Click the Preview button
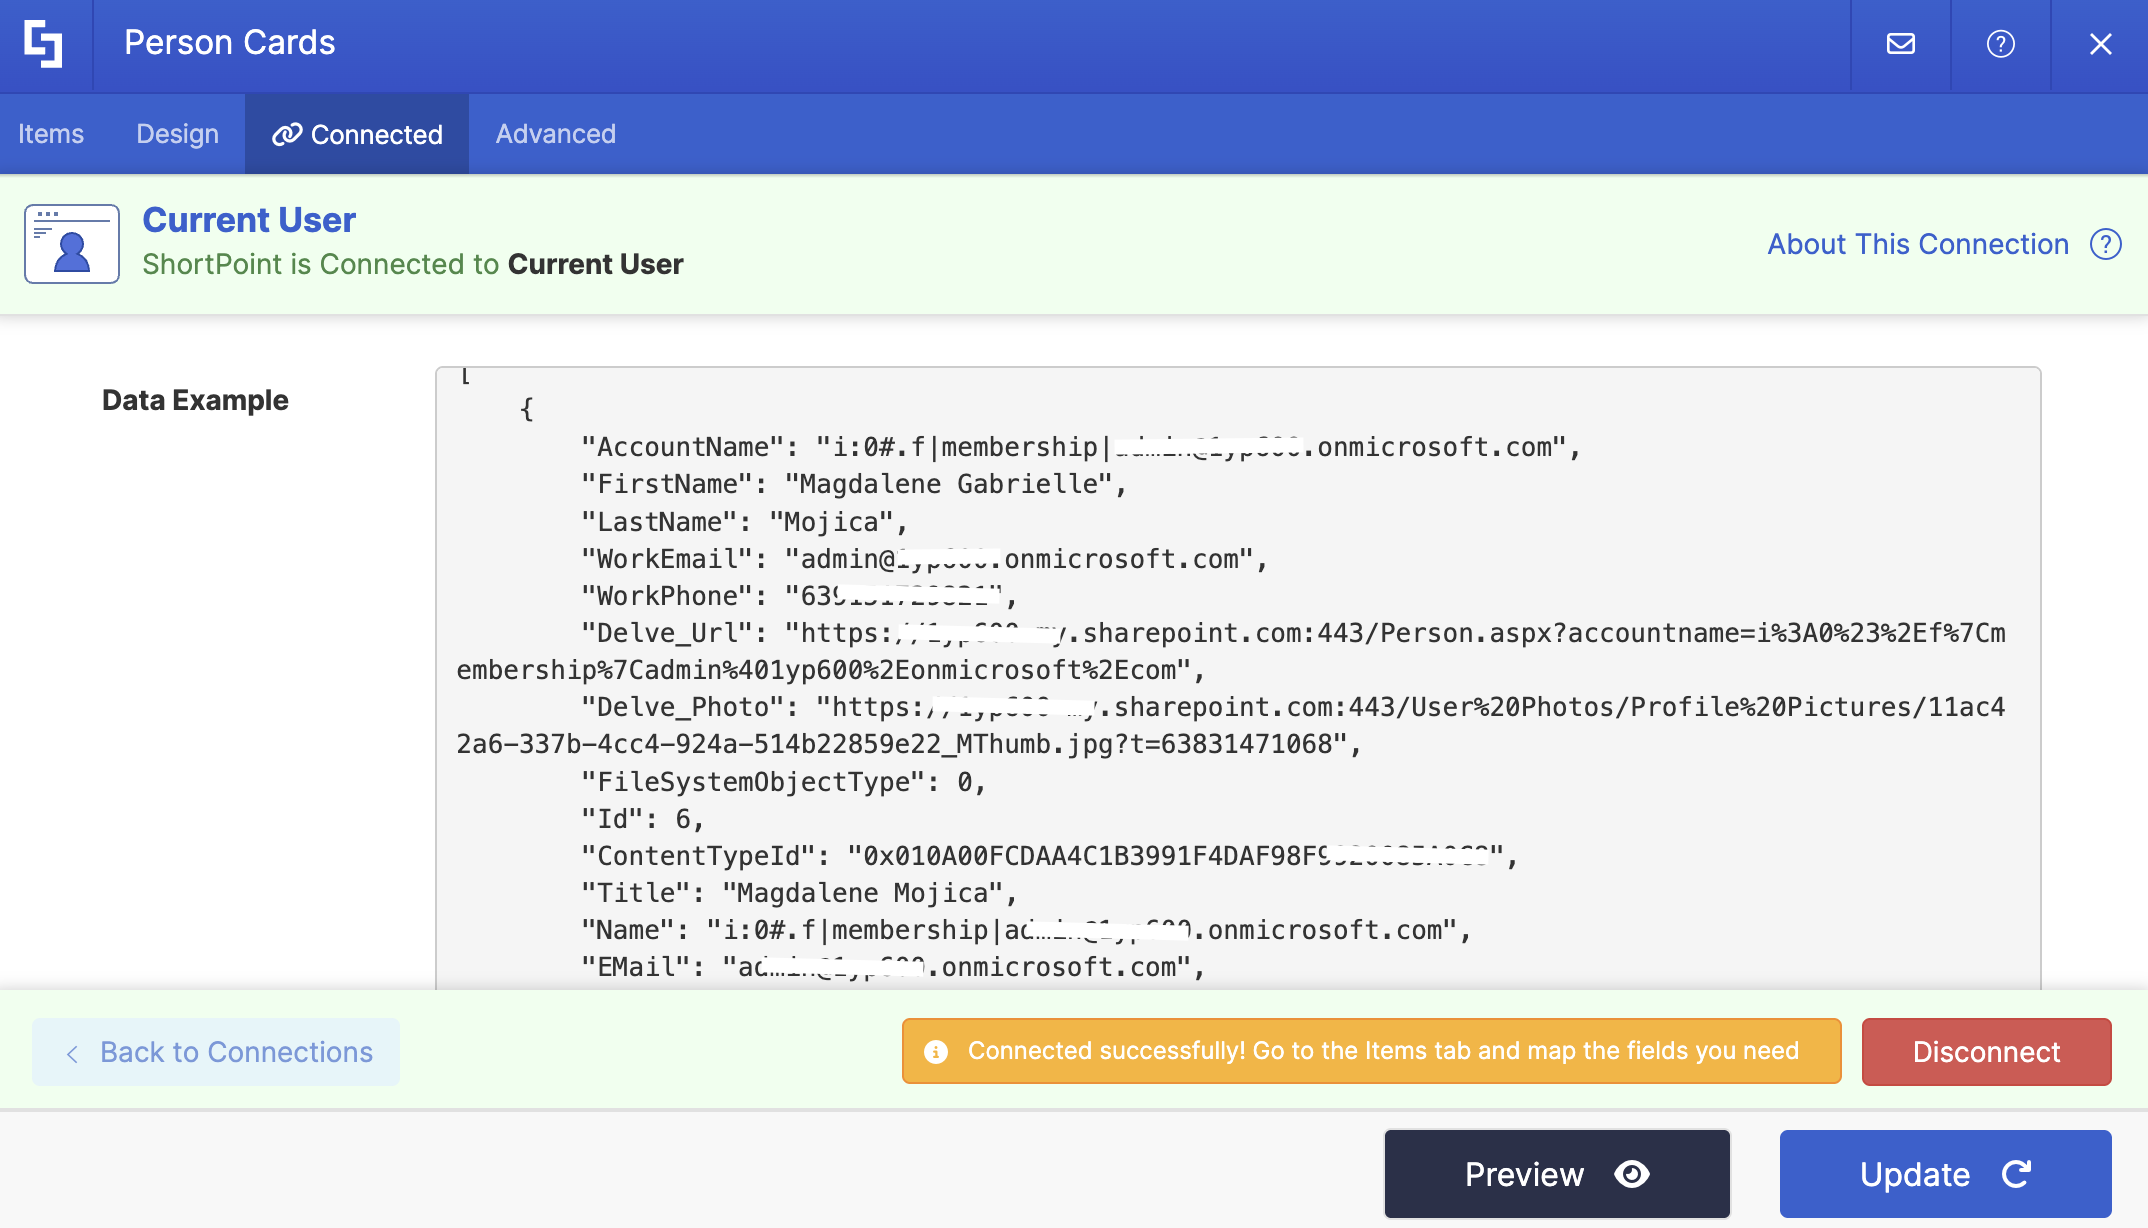 click(x=1556, y=1174)
